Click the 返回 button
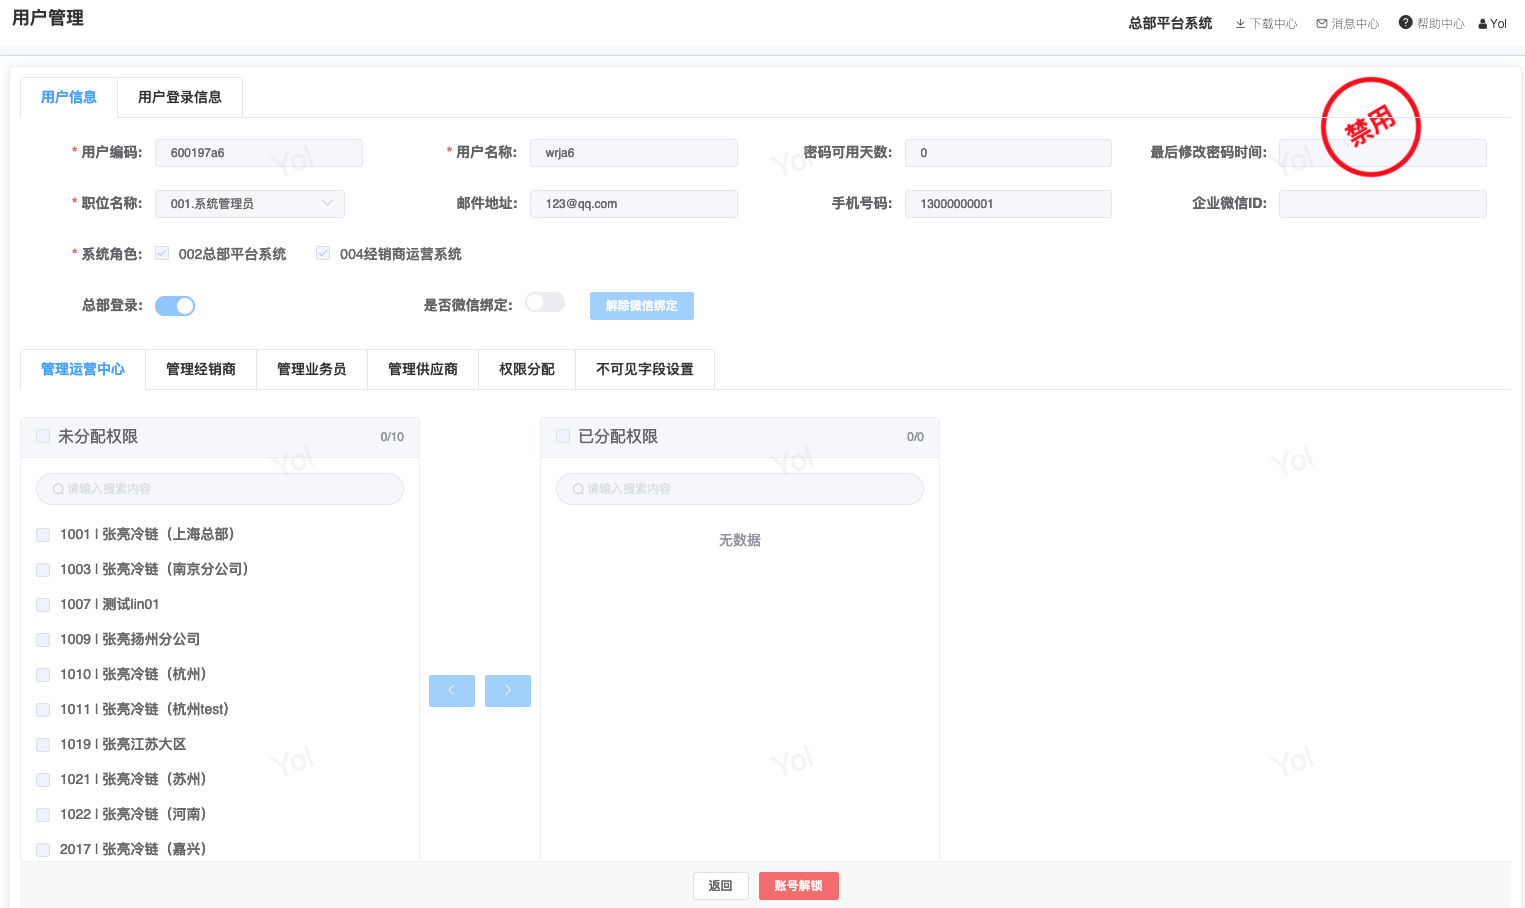 click(x=720, y=886)
